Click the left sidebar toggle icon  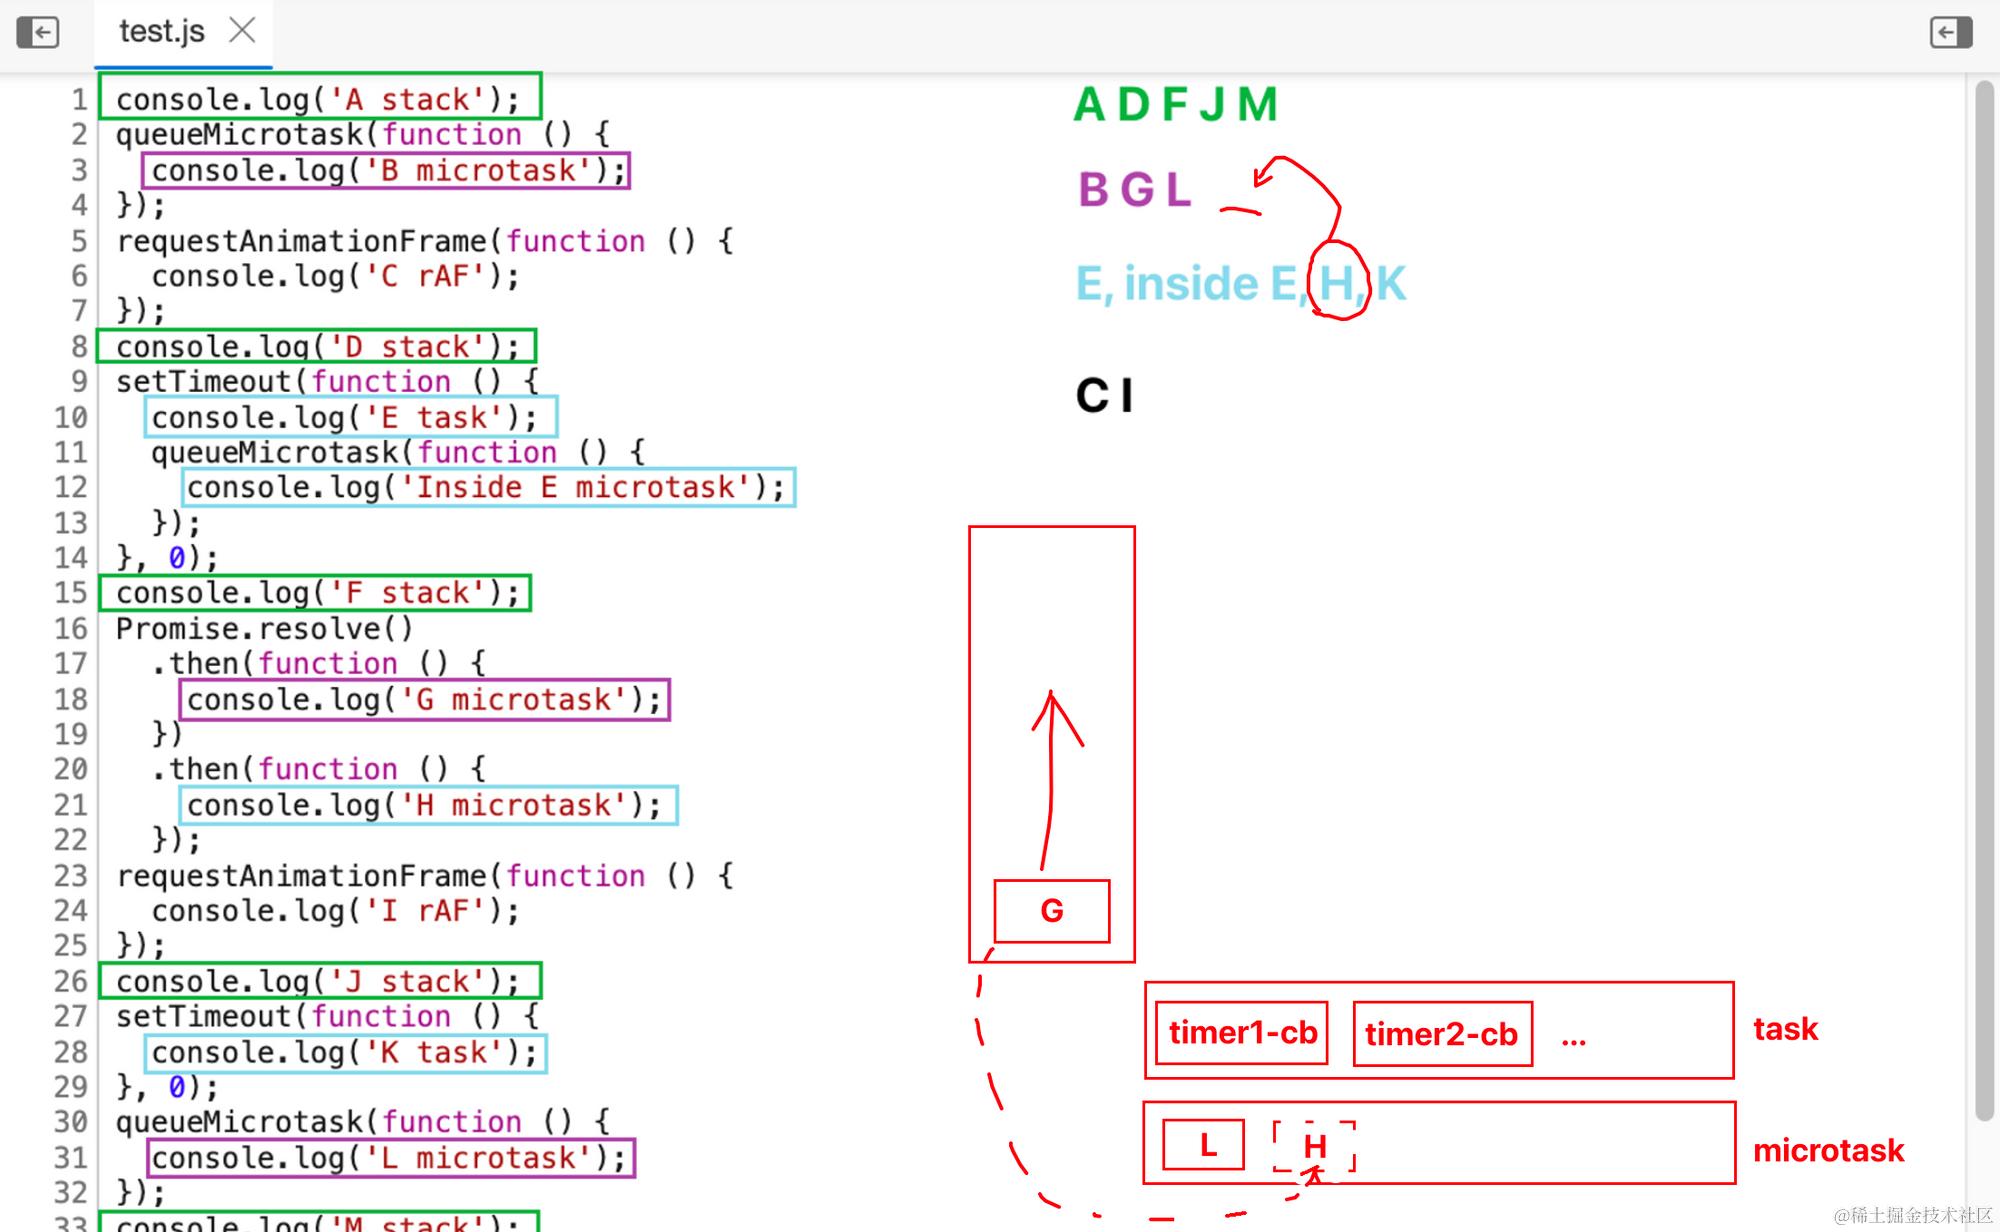38,32
